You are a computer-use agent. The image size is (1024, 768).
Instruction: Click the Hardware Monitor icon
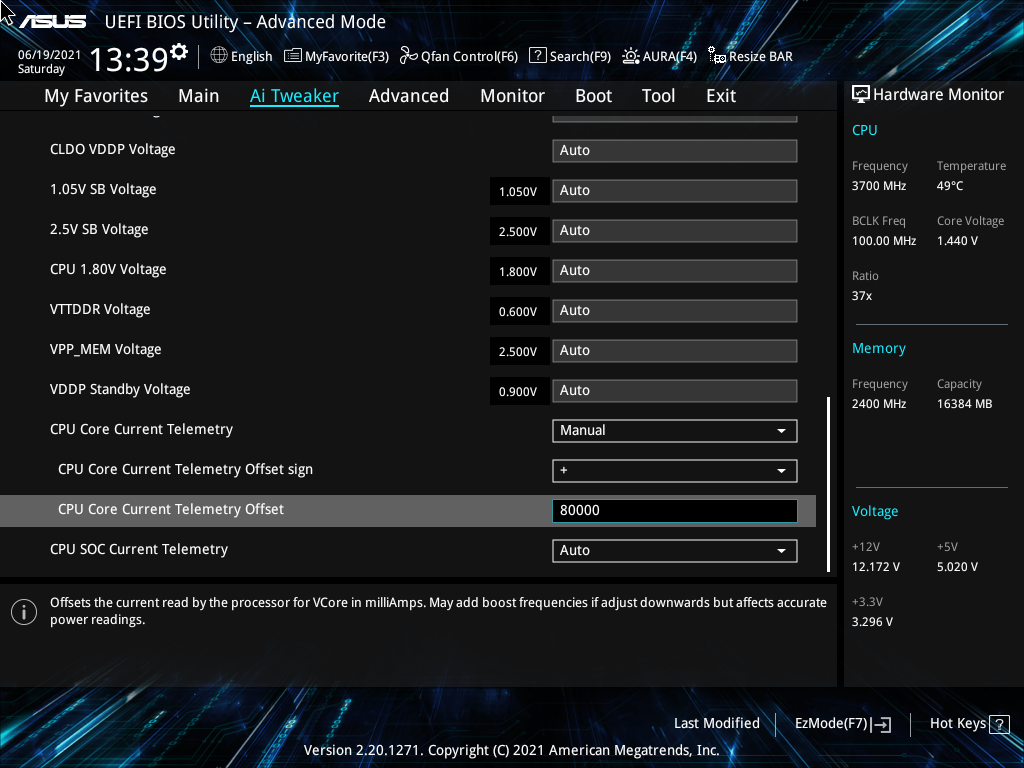(x=861, y=93)
